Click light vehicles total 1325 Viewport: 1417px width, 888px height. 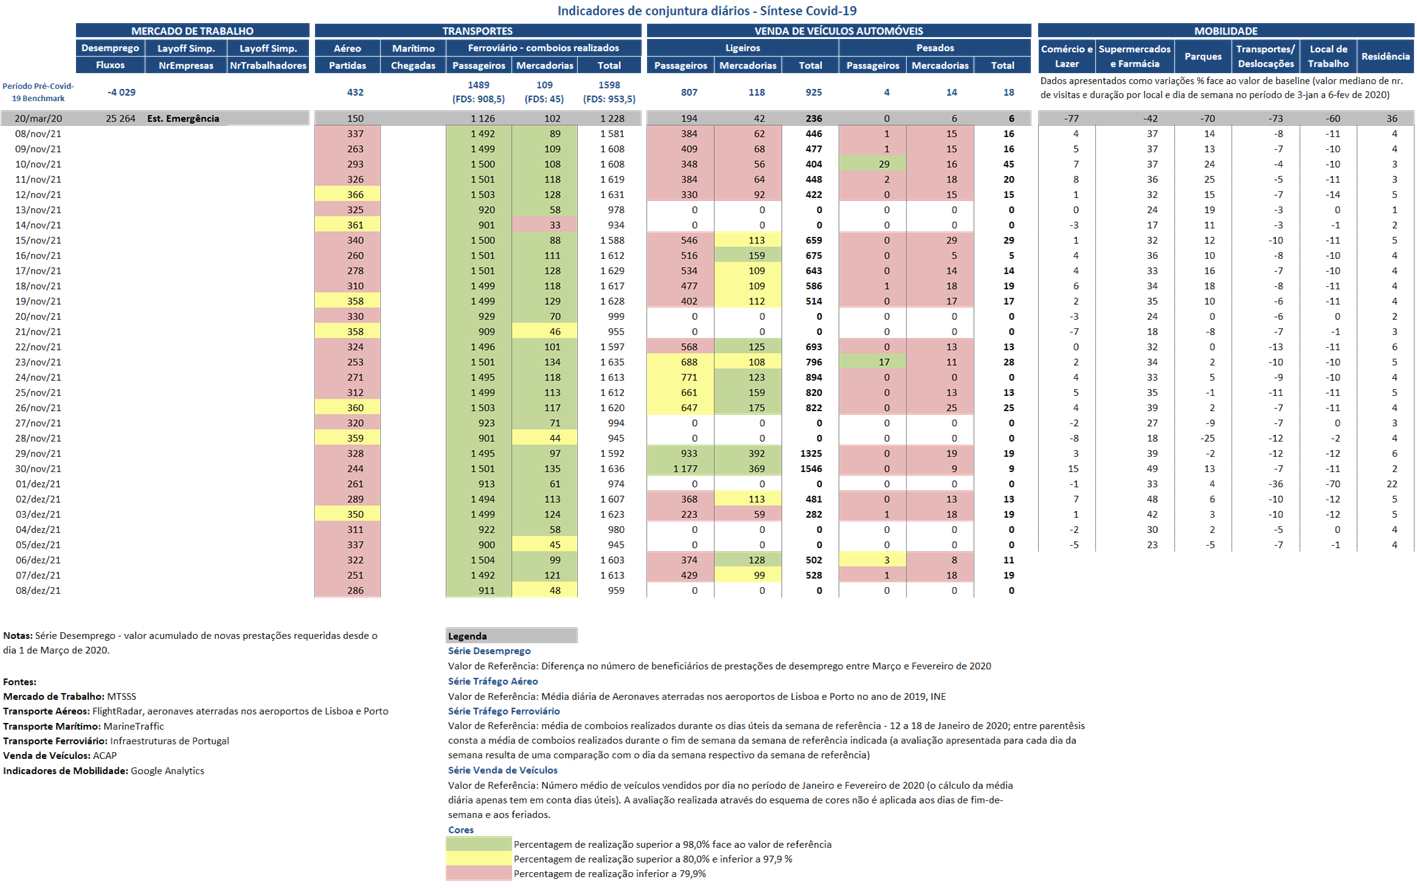point(809,454)
